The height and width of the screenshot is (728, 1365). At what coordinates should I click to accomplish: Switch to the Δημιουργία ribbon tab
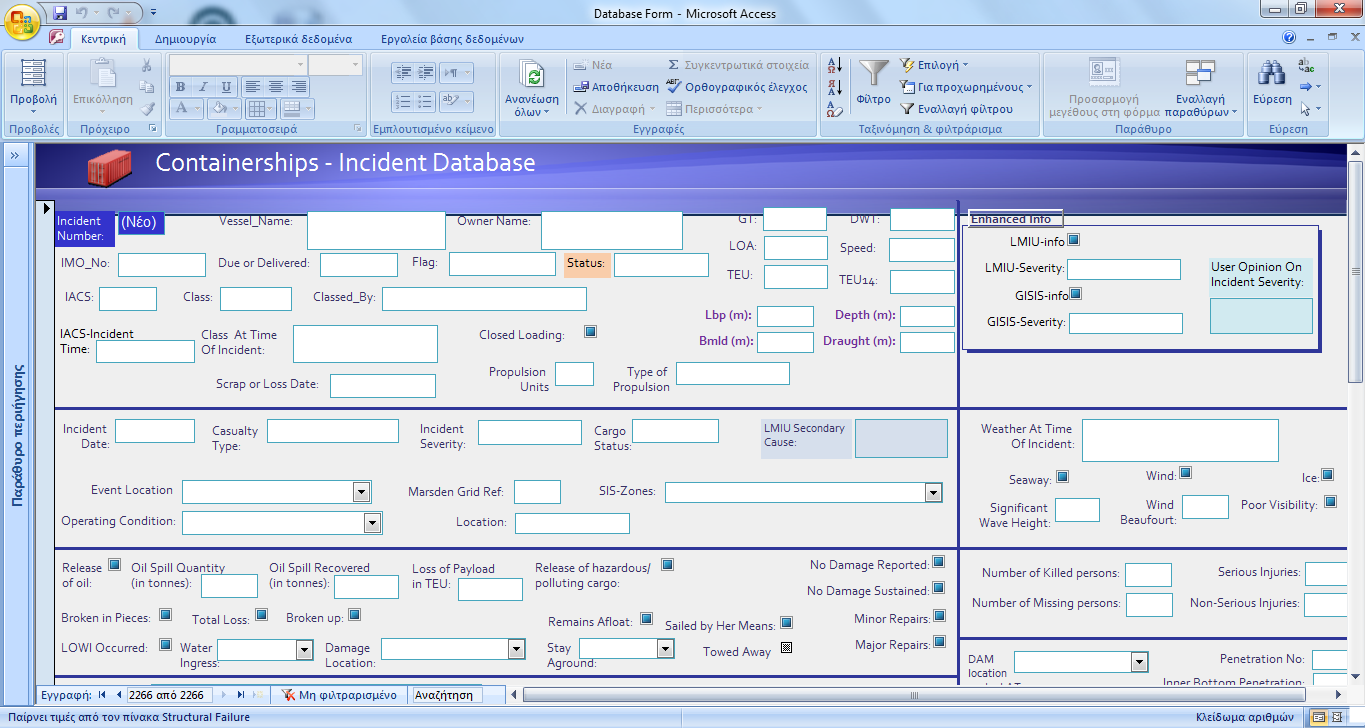186,39
